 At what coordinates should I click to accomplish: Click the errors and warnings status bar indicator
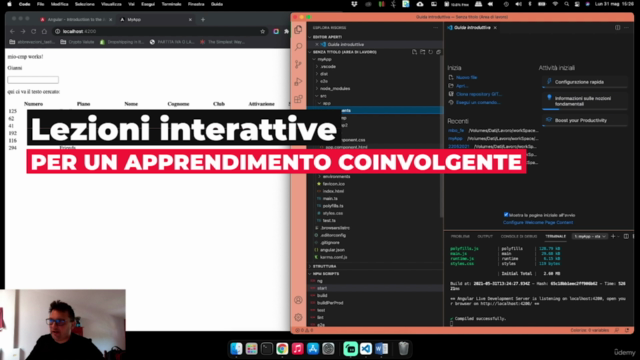[304, 330]
